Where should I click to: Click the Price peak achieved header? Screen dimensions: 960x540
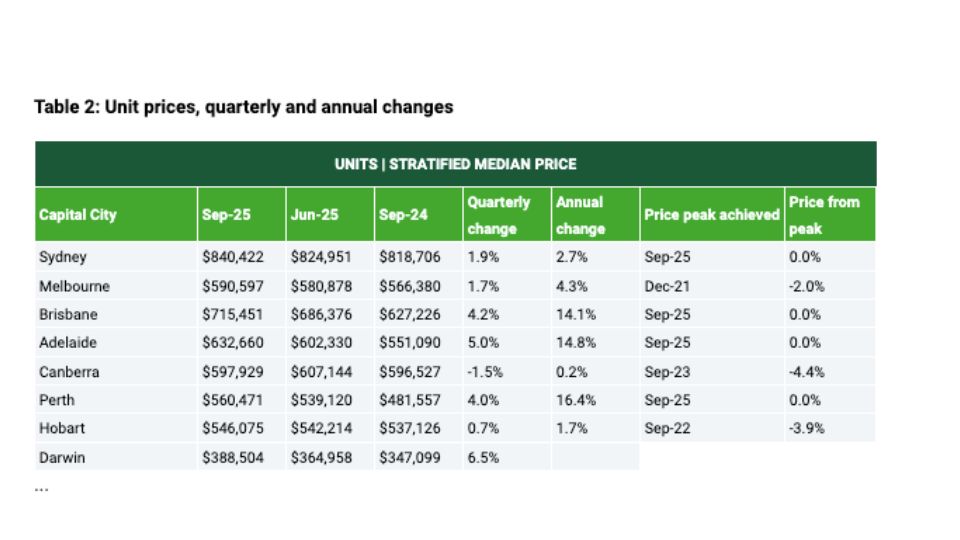point(711,215)
